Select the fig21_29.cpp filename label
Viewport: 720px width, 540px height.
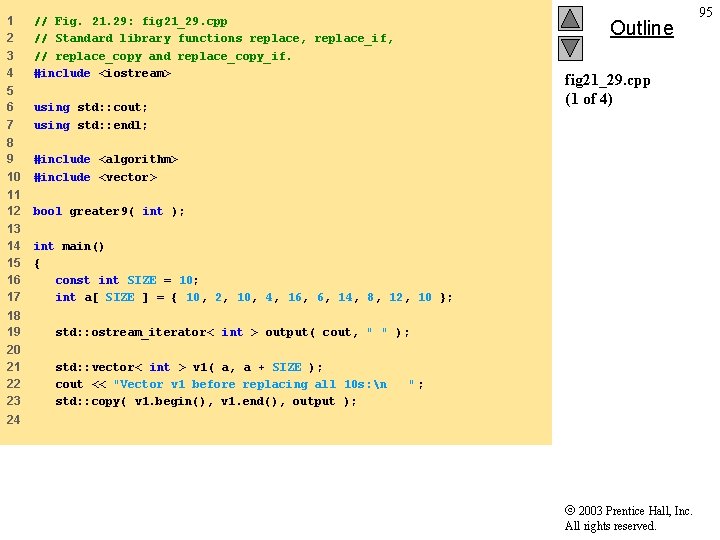(x=607, y=80)
